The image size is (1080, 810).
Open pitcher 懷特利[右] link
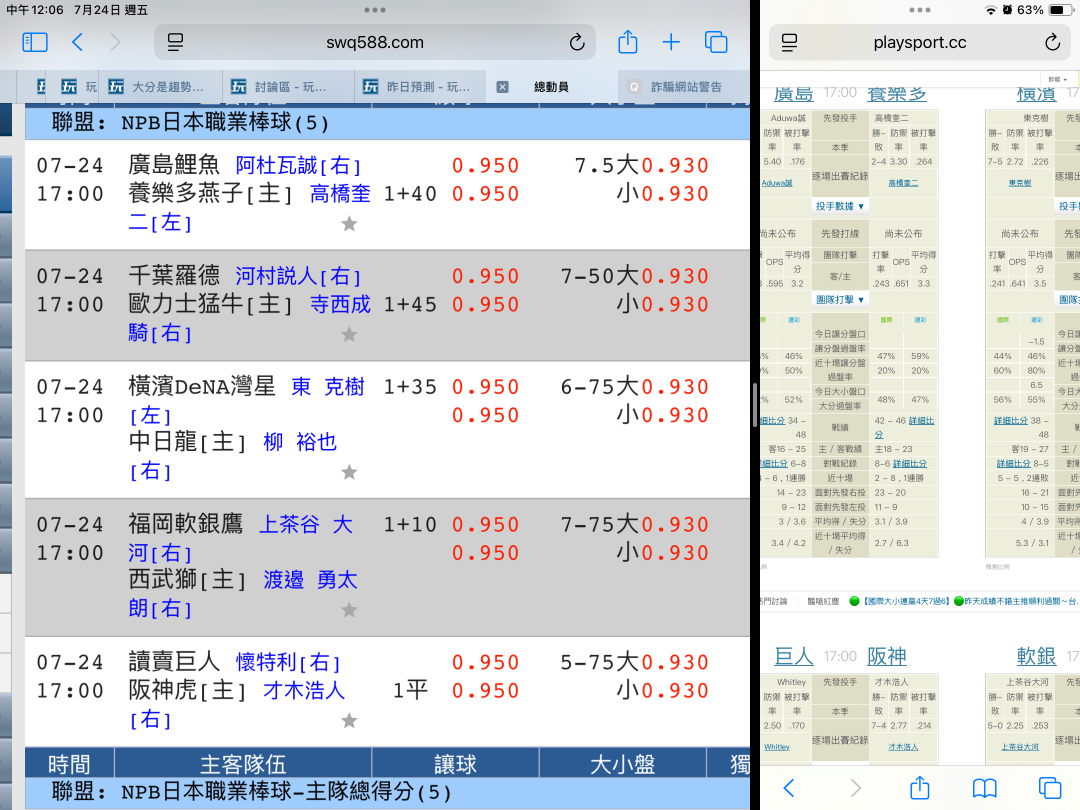287,662
